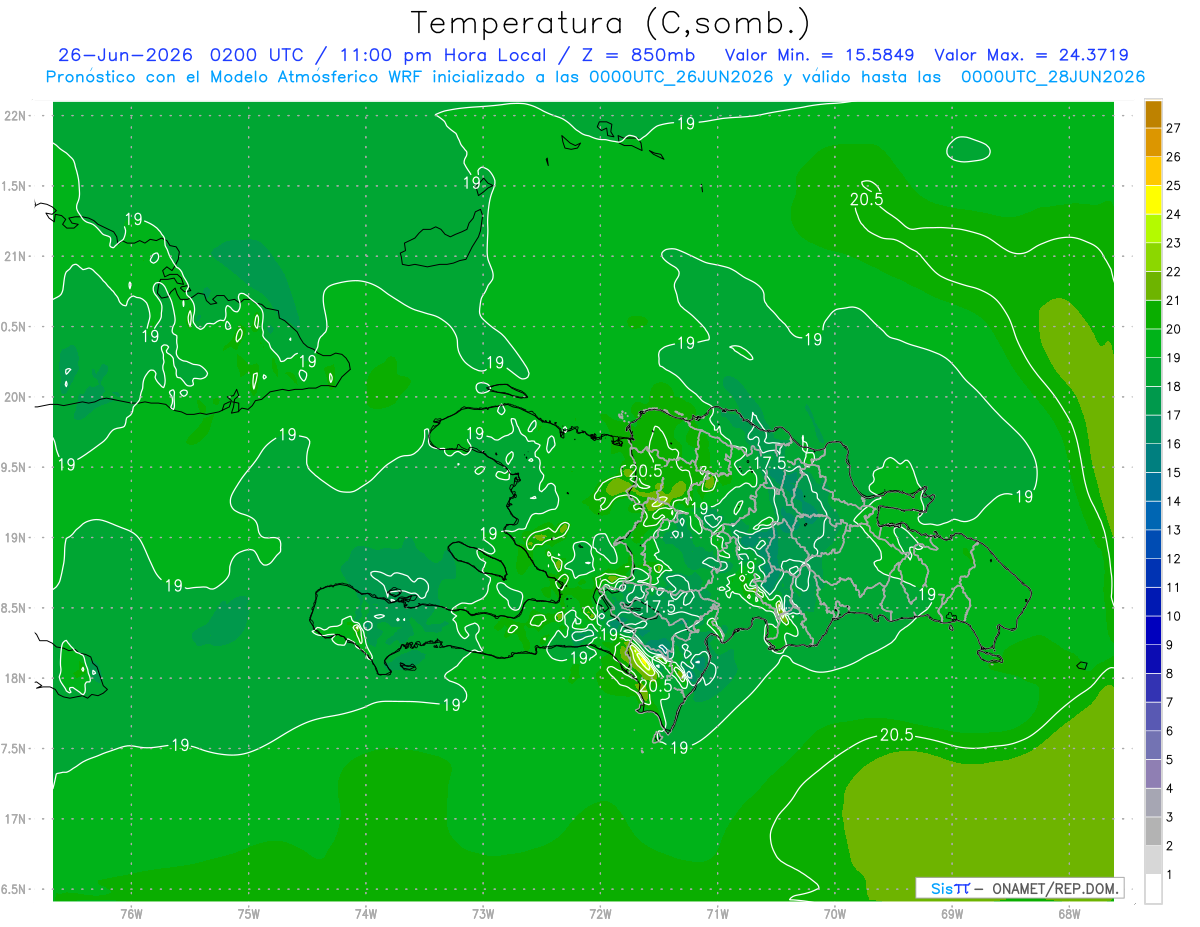Viewport: 1200px width, 927px height.
Task: Click the '19N' latitude axis label
Action: [17, 538]
